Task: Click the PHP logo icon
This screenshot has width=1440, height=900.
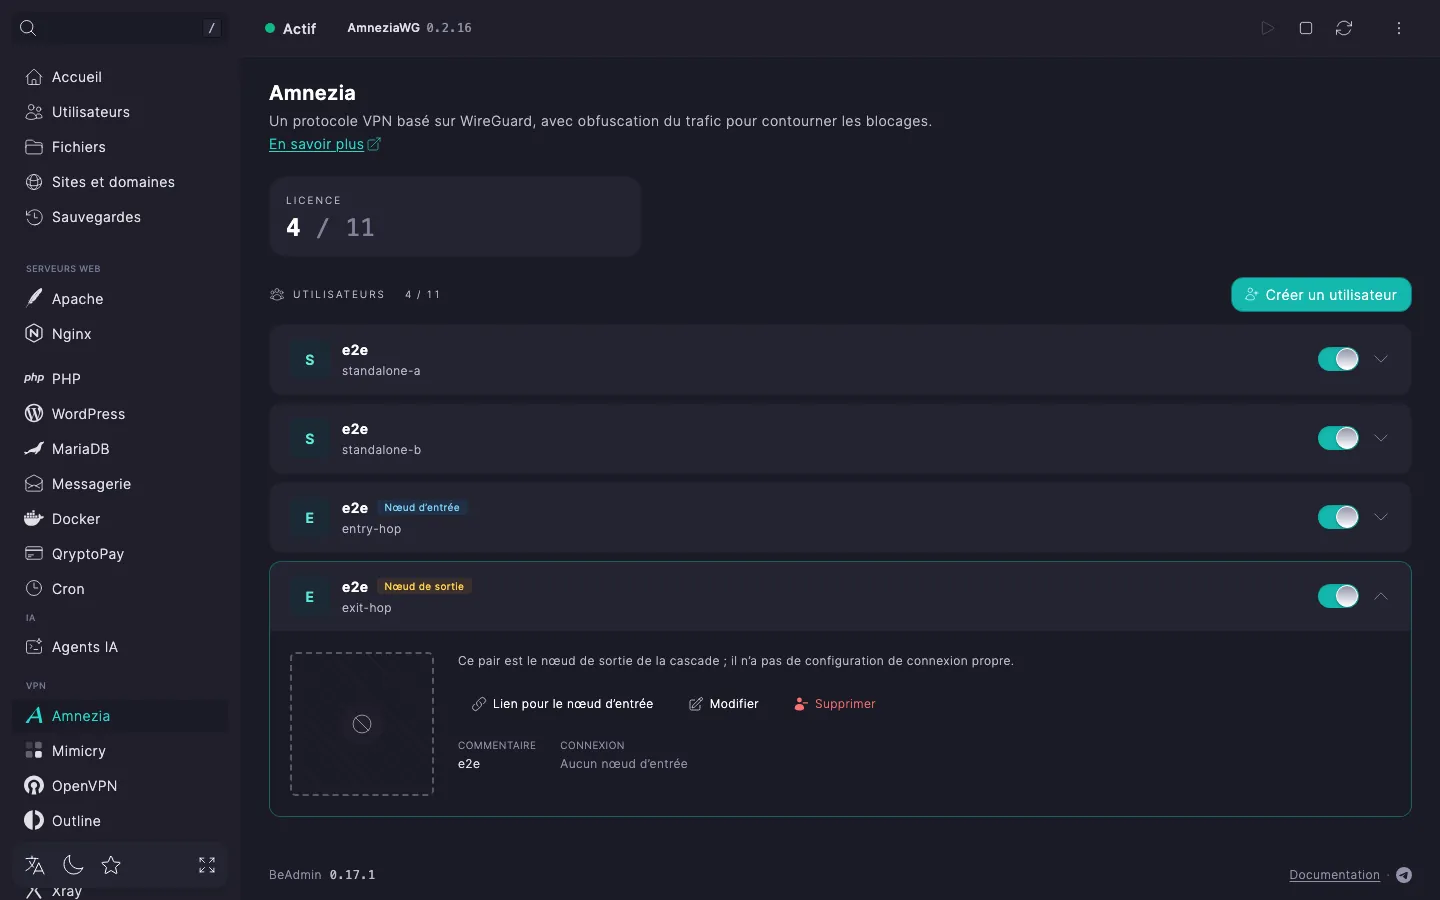Action: tap(34, 378)
